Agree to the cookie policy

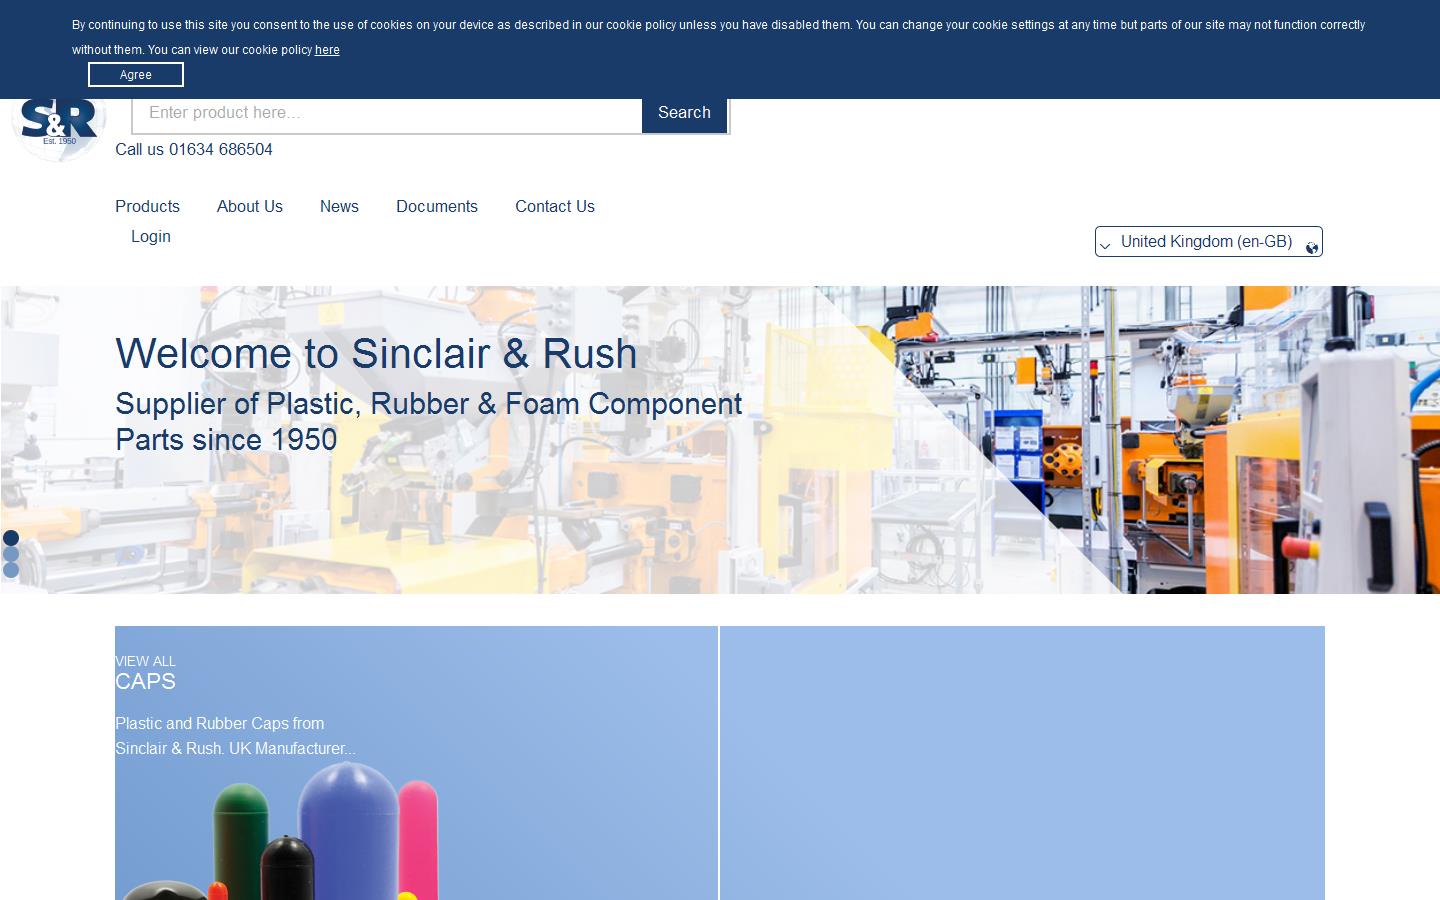point(136,75)
